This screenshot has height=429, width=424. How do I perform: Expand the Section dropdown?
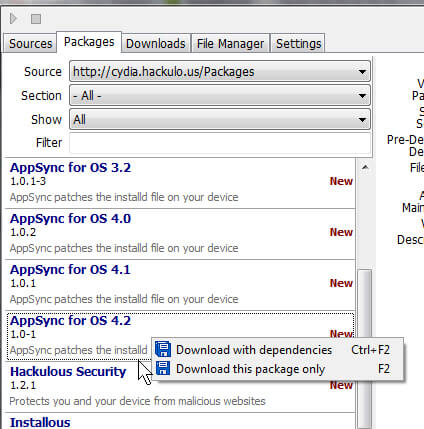[x=220, y=96]
